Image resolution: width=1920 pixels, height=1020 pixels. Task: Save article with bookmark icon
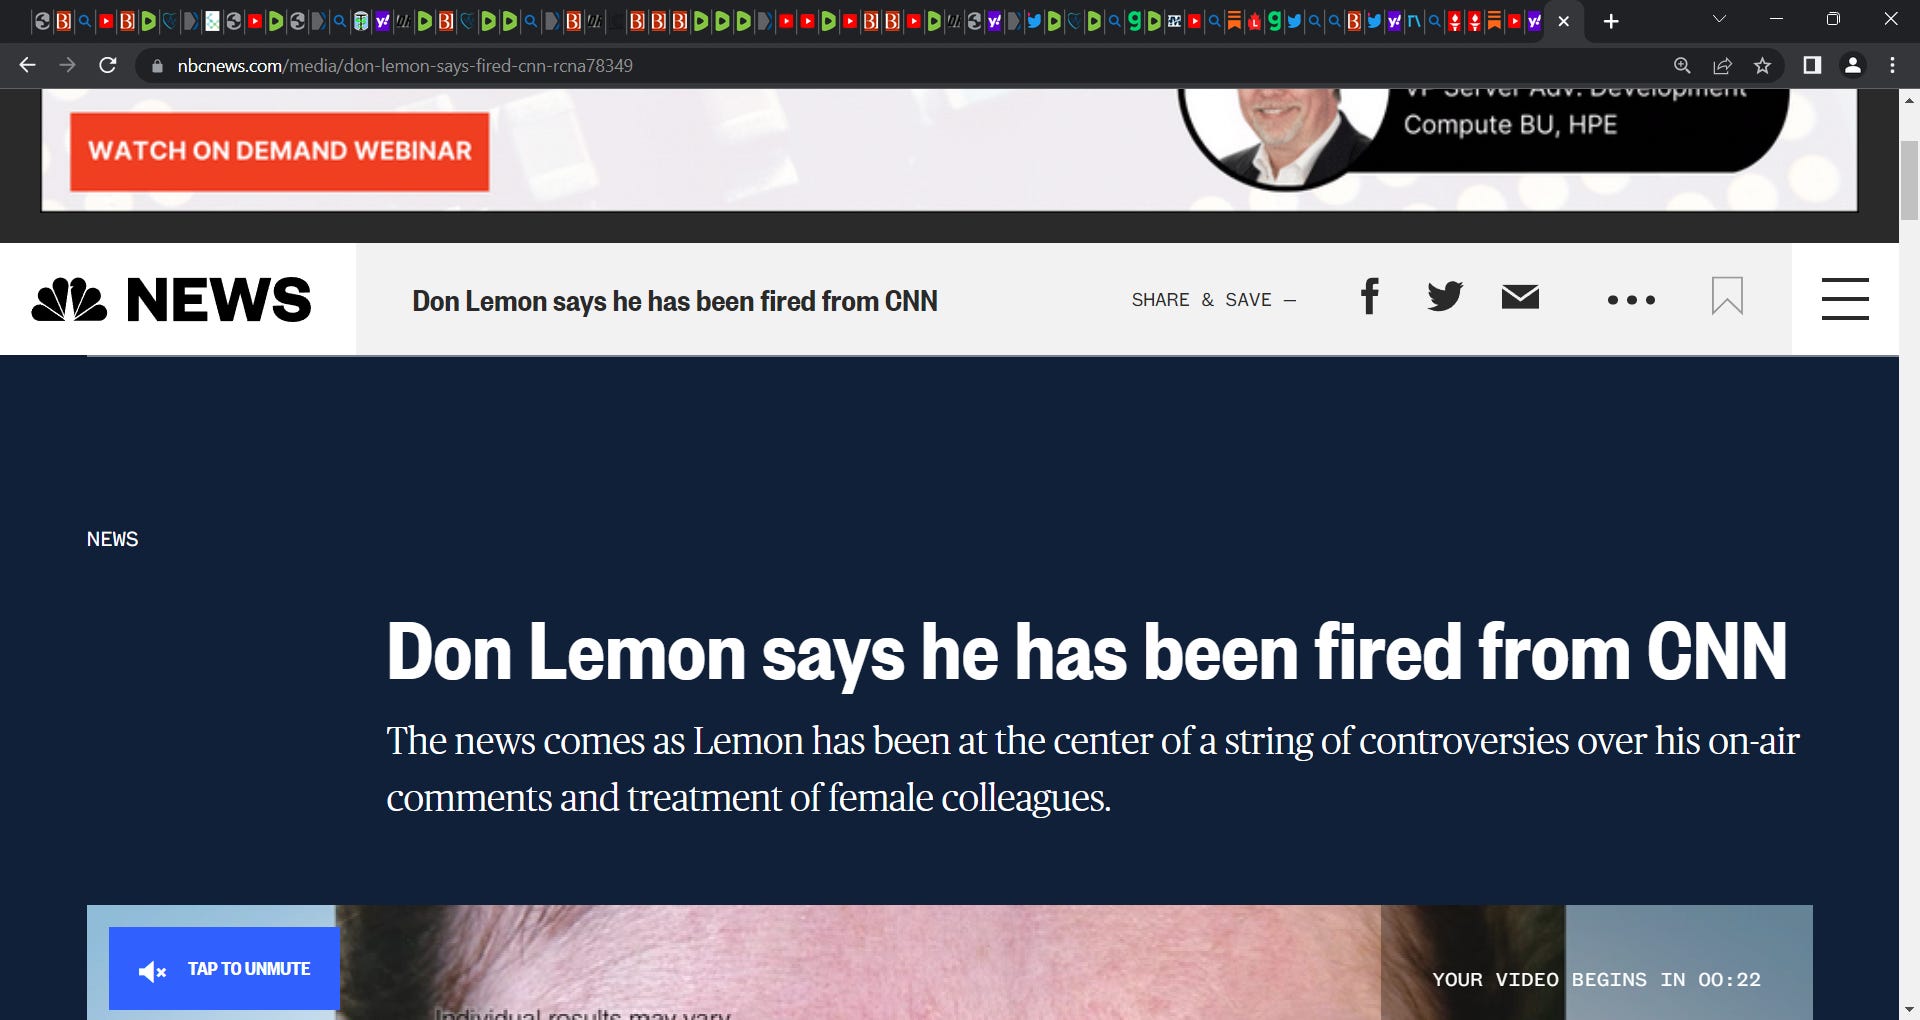pos(1727,296)
